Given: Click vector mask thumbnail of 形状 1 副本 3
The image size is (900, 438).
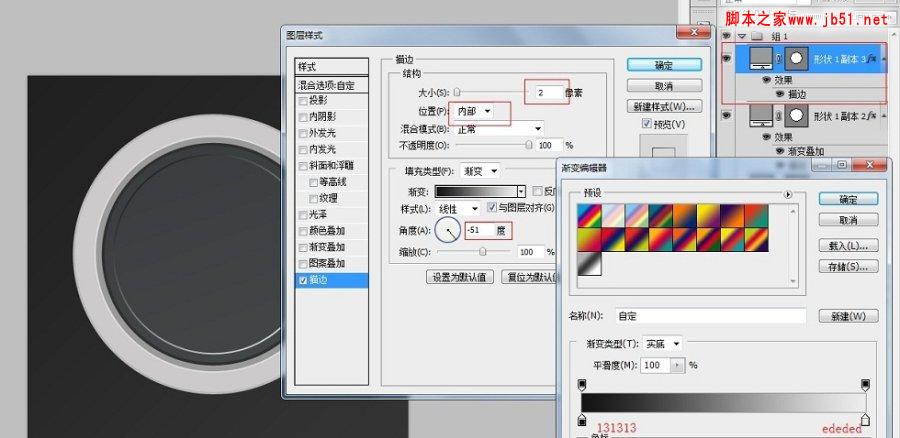Looking at the screenshot, I should click(x=796, y=59).
